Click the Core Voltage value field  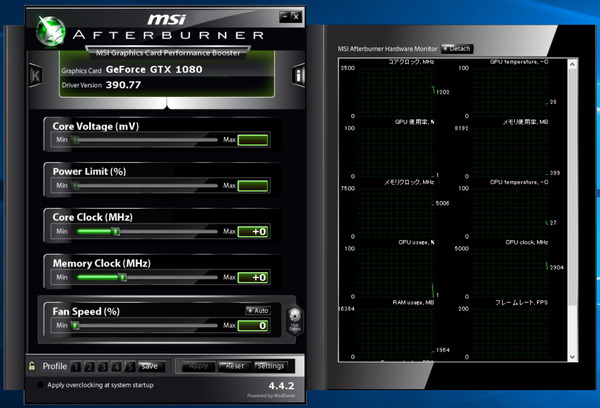click(253, 140)
